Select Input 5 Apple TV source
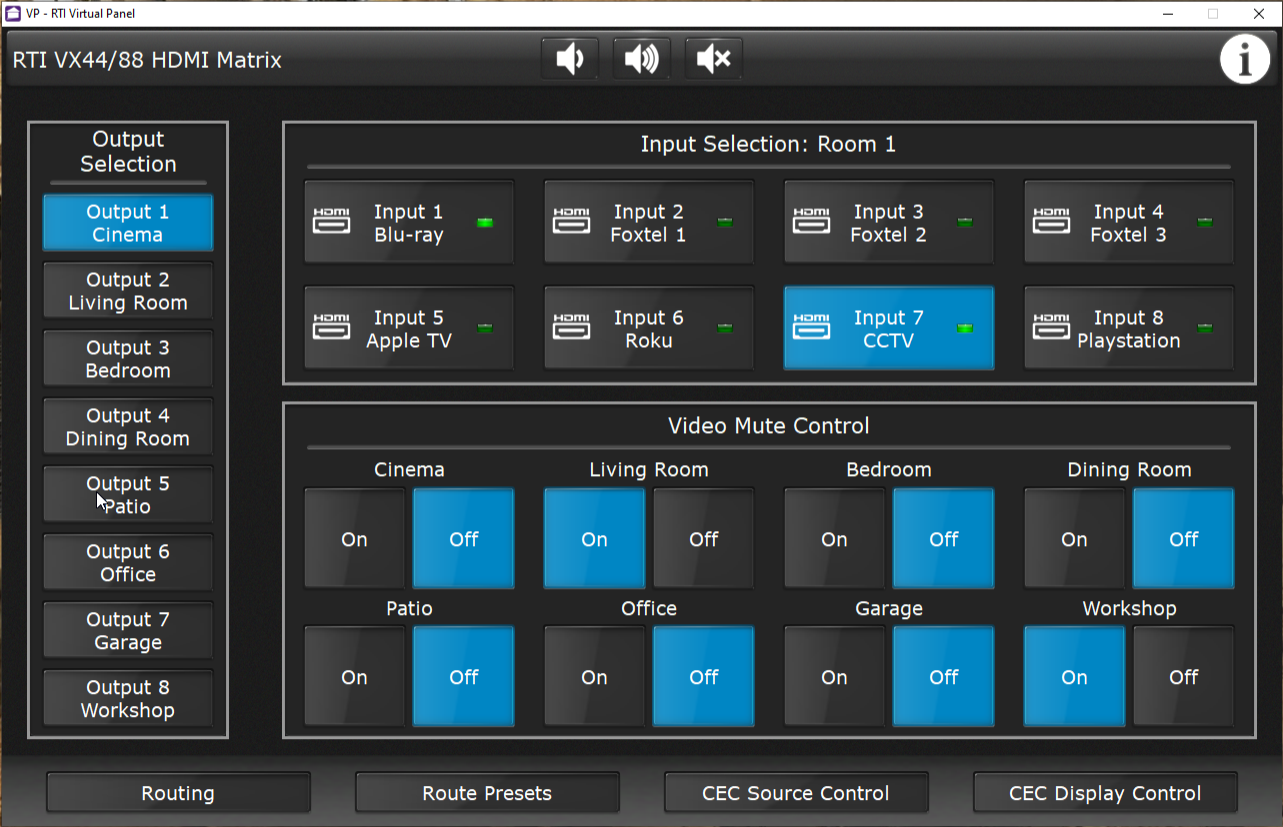 click(x=409, y=328)
